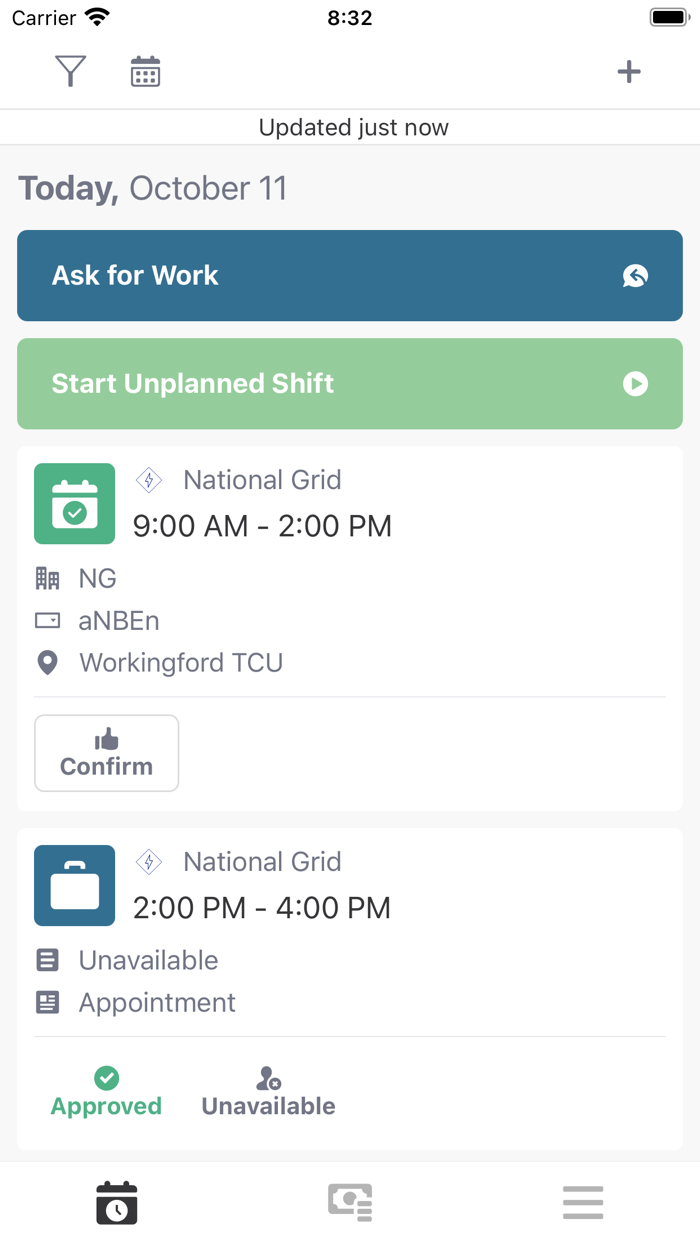This screenshot has width=700, height=1244.
Task: Tap the plus icon to add an entry
Action: (x=629, y=71)
